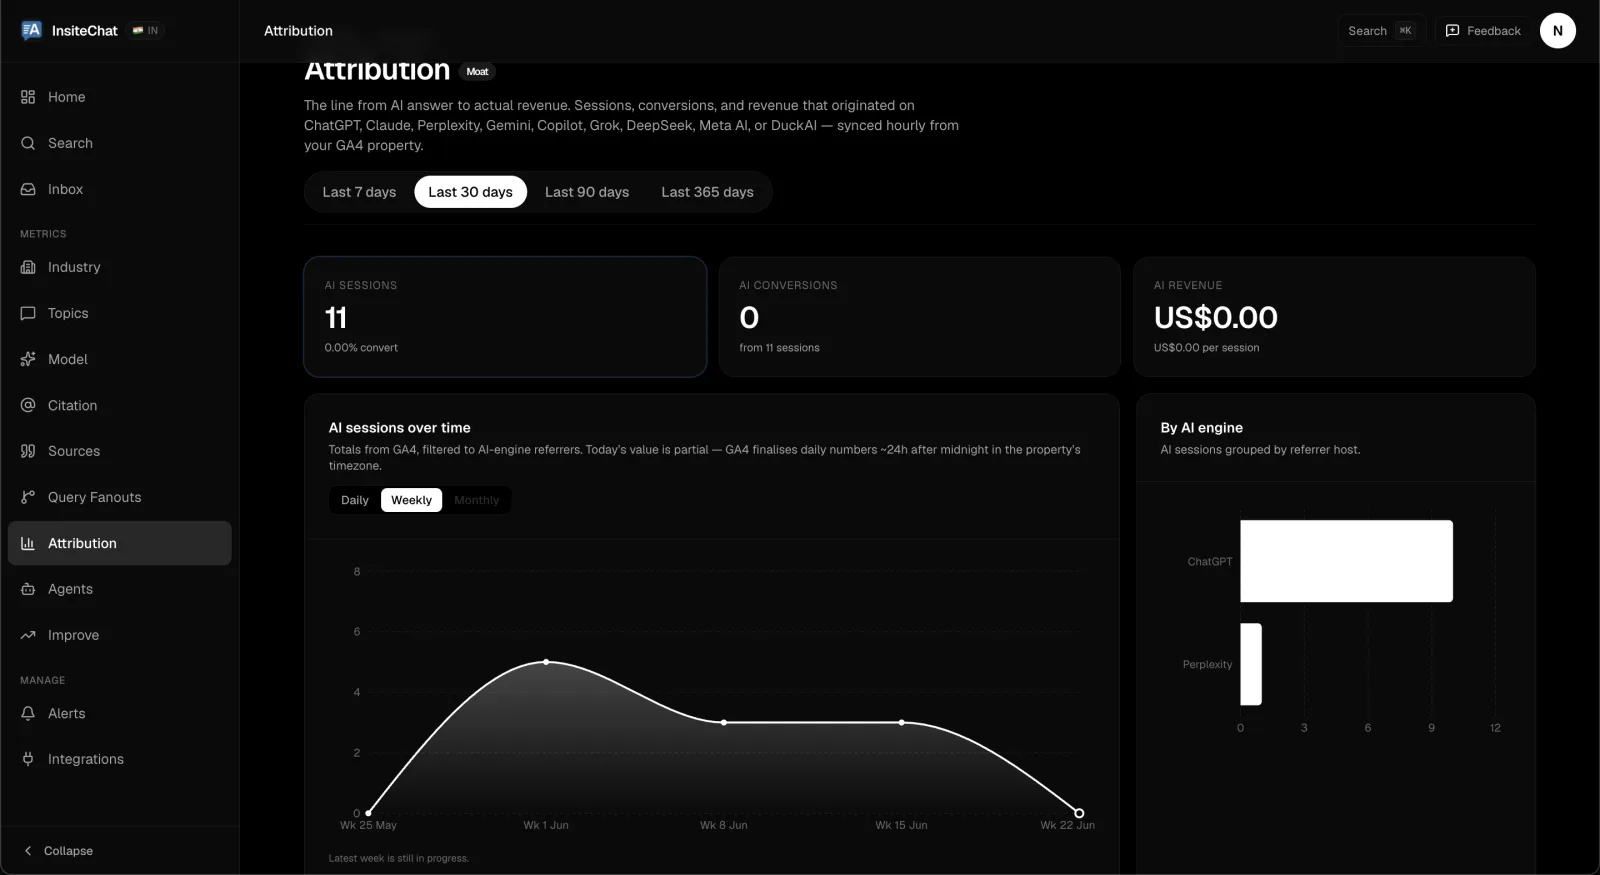Click the Attribution breadcrumb in header
This screenshot has height=875, width=1600.
(298, 31)
